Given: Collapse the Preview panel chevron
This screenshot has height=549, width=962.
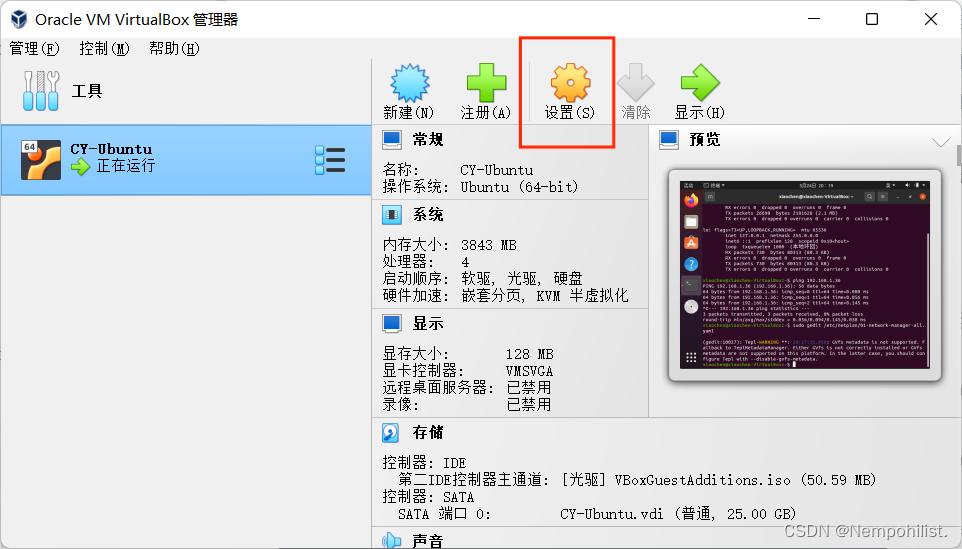Looking at the screenshot, I should [x=941, y=142].
